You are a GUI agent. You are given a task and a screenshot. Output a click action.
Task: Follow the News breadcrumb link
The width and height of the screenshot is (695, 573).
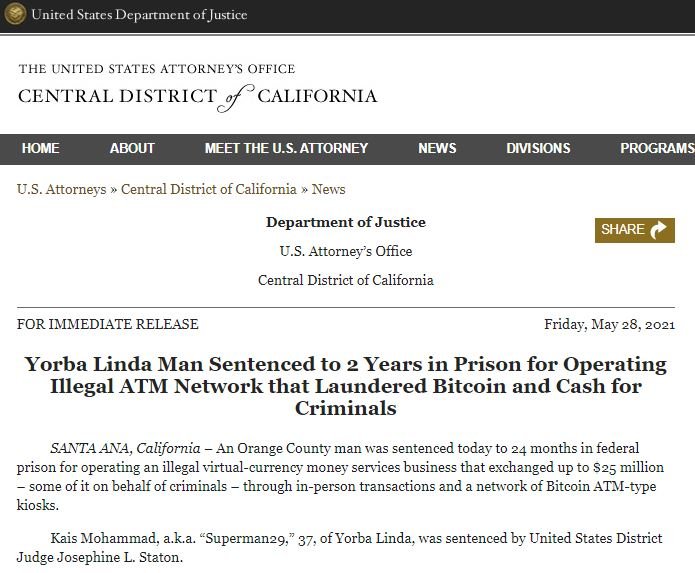click(x=328, y=189)
